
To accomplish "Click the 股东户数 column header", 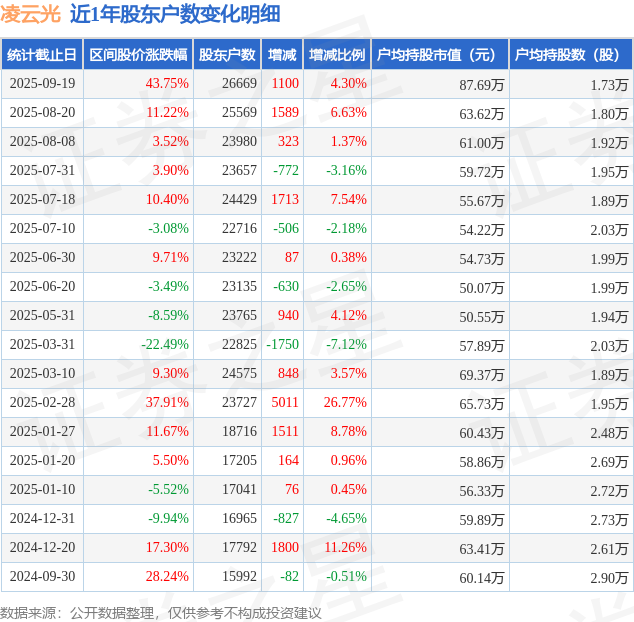I will [x=227, y=55].
